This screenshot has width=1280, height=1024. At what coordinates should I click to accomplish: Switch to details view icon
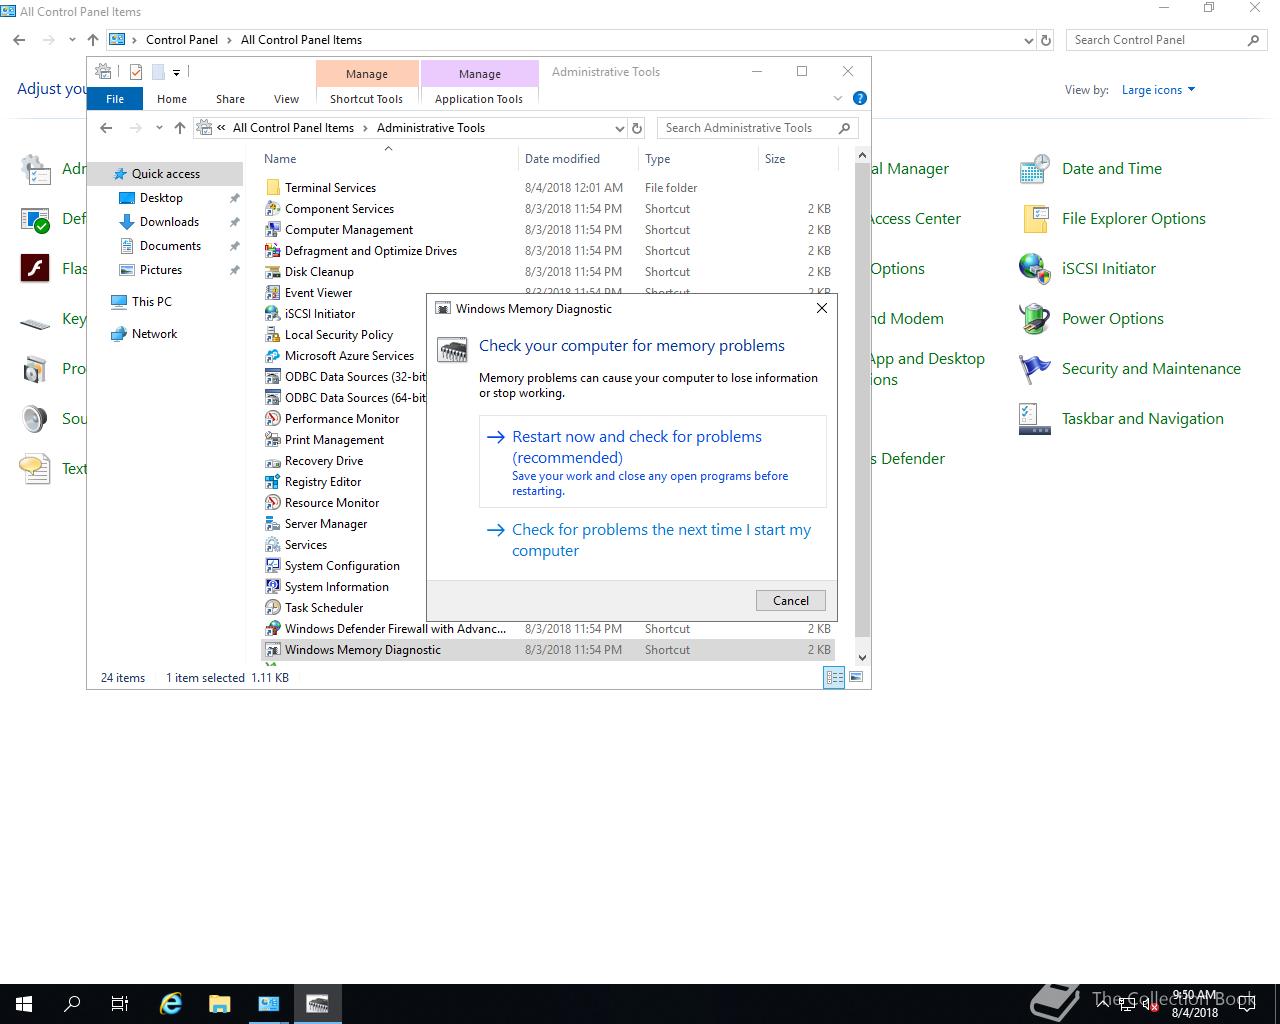(x=834, y=678)
